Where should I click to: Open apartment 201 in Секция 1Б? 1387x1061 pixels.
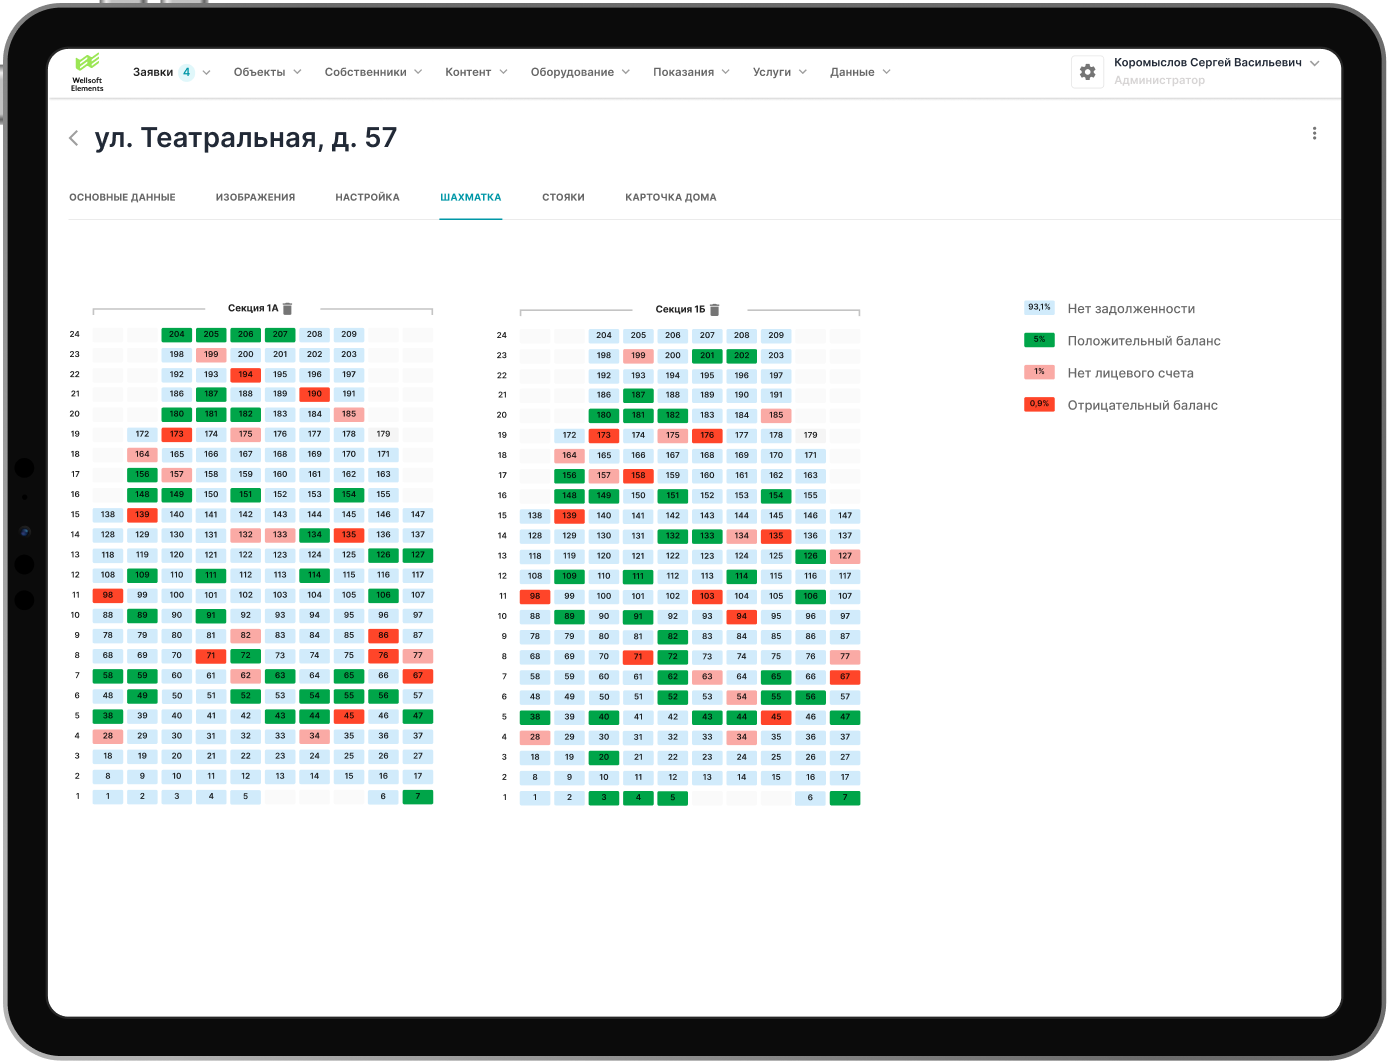(707, 356)
